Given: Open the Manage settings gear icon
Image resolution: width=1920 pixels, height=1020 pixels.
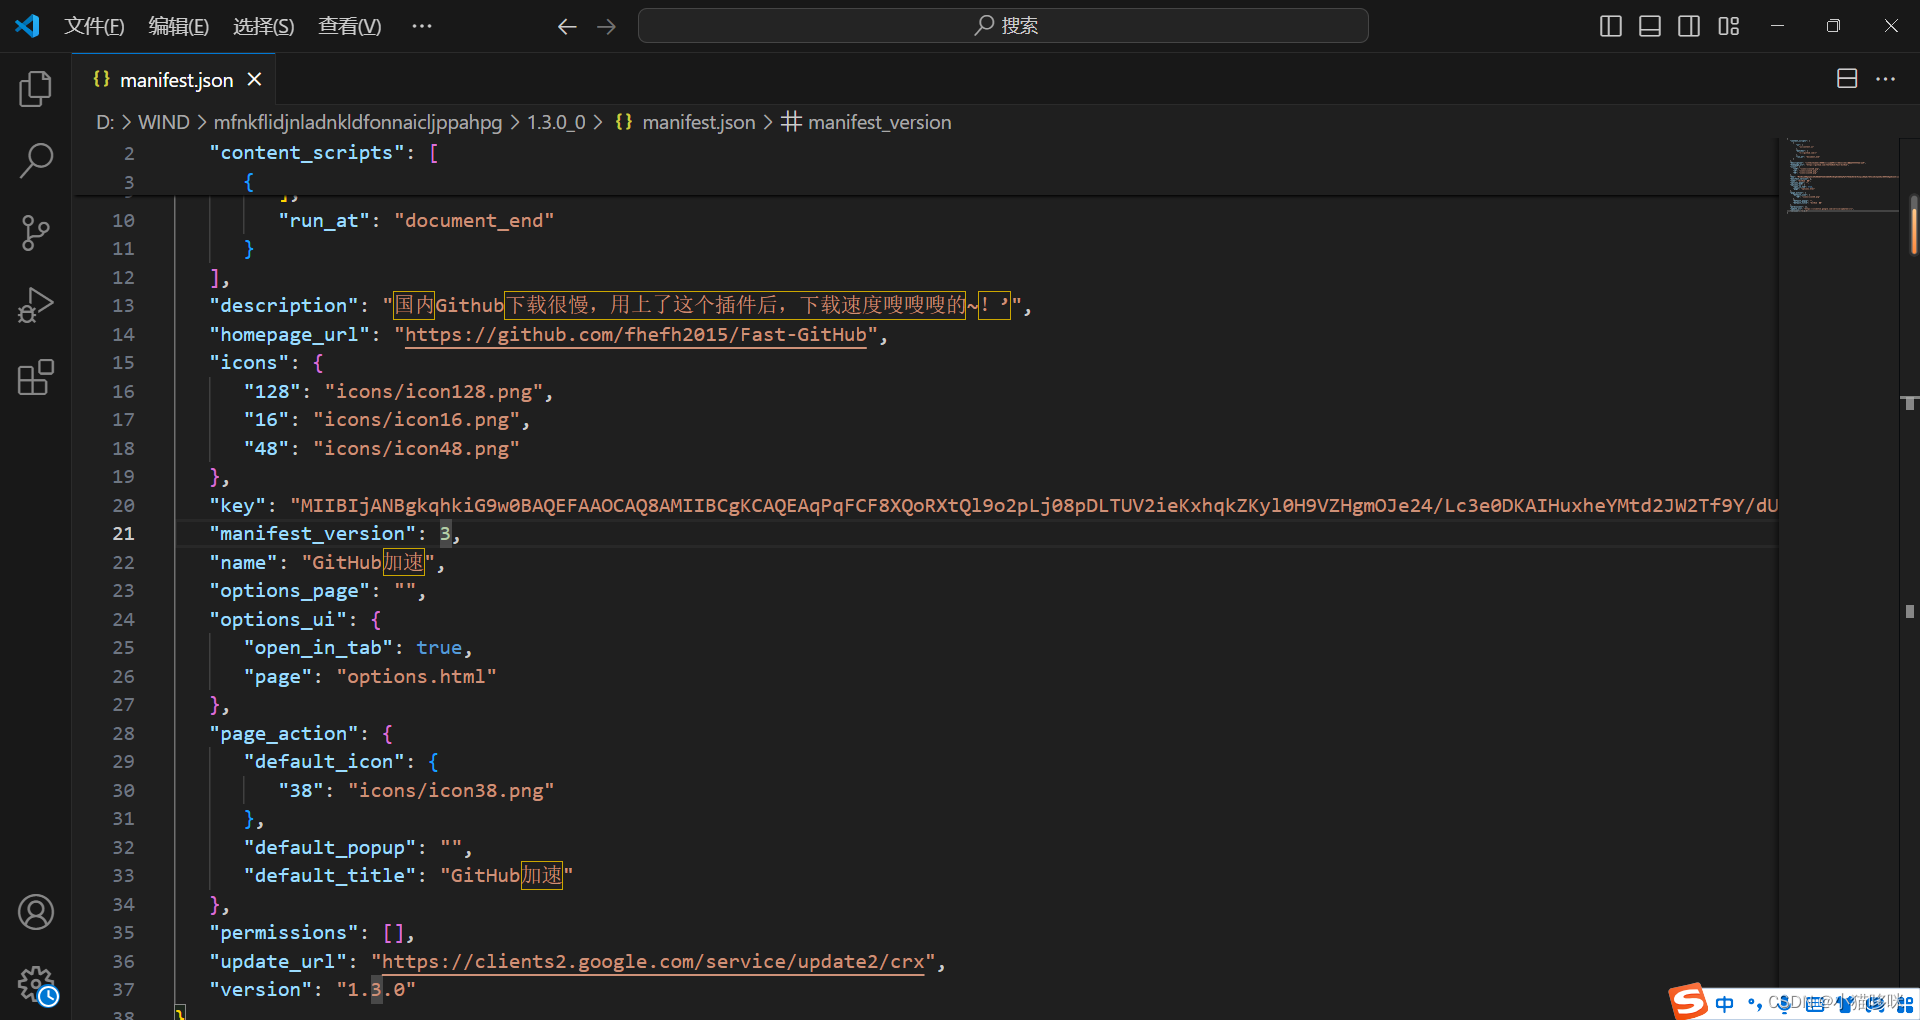Looking at the screenshot, I should (35, 983).
